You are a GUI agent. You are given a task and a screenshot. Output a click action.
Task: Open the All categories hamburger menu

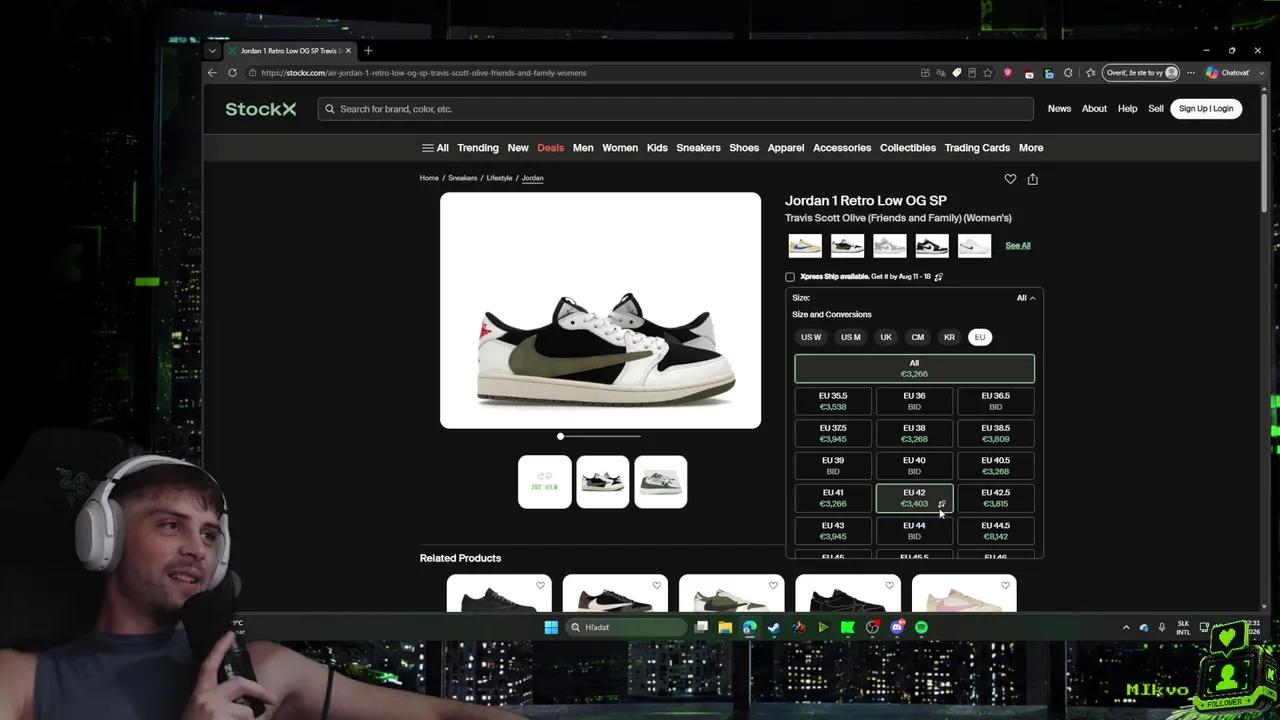pyautogui.click(x=435, y=148)
